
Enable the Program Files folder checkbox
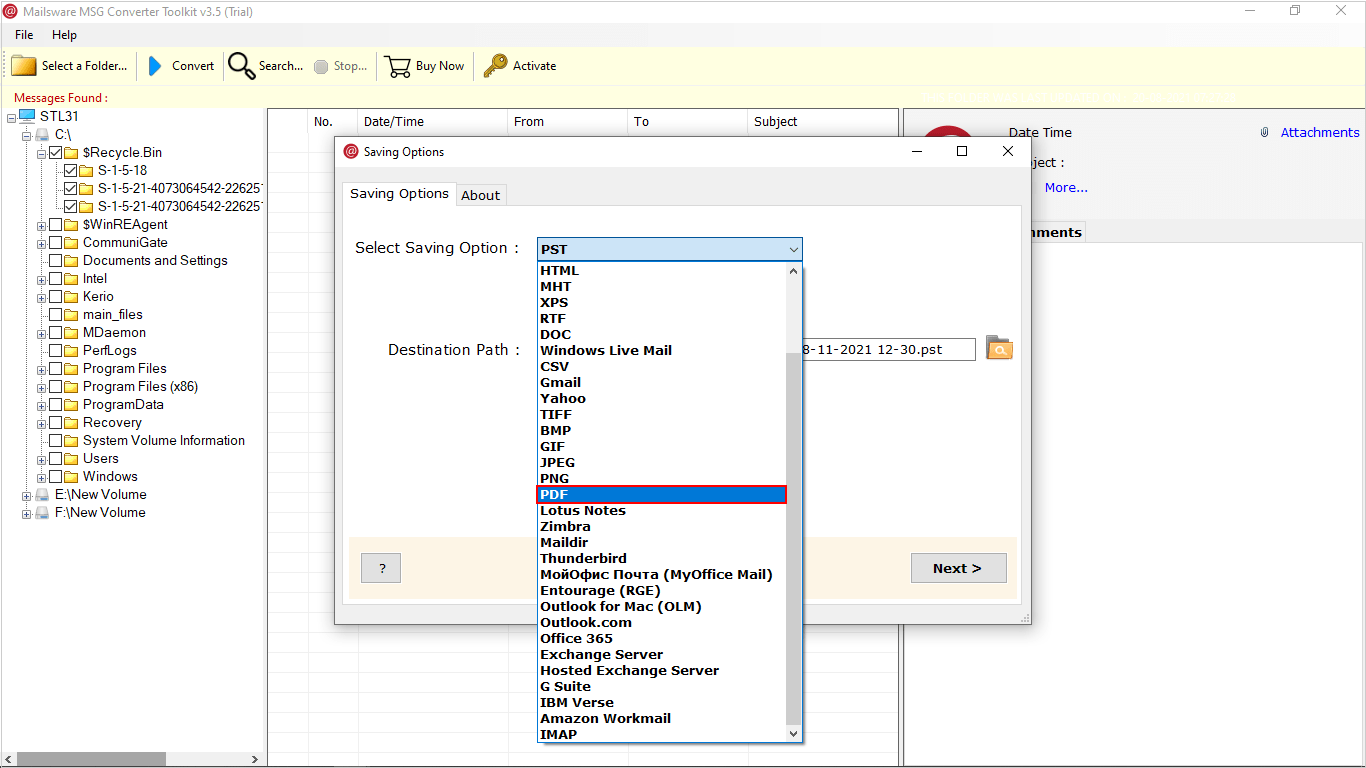54,368
